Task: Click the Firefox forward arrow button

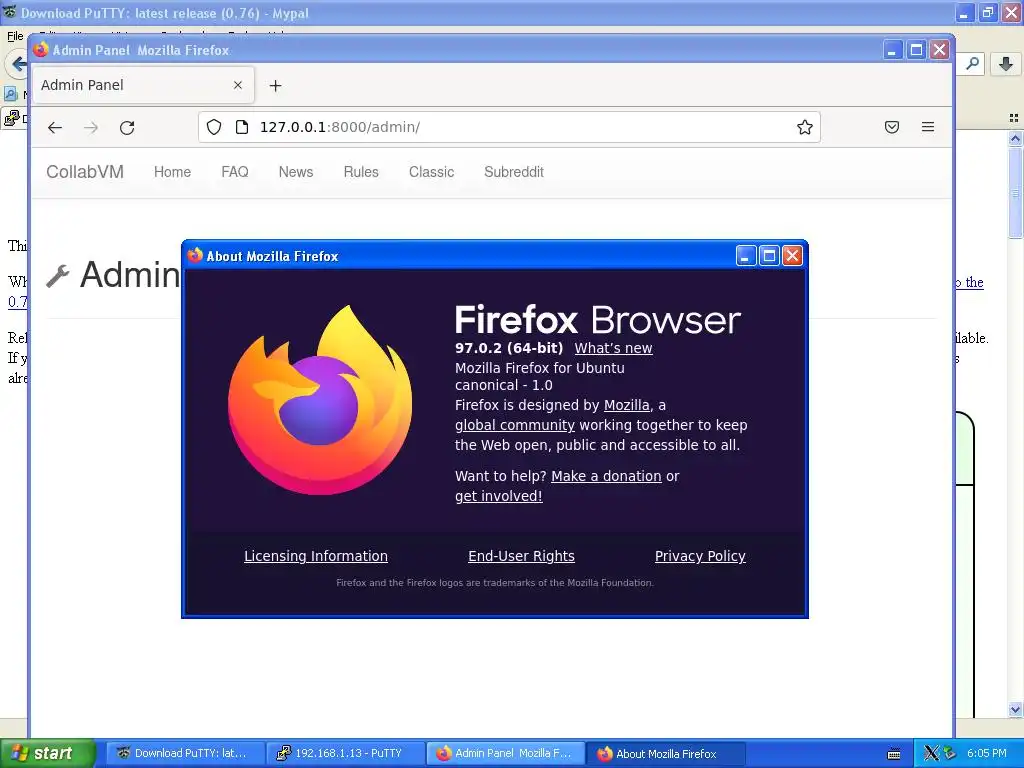Action: click(91, 127)
